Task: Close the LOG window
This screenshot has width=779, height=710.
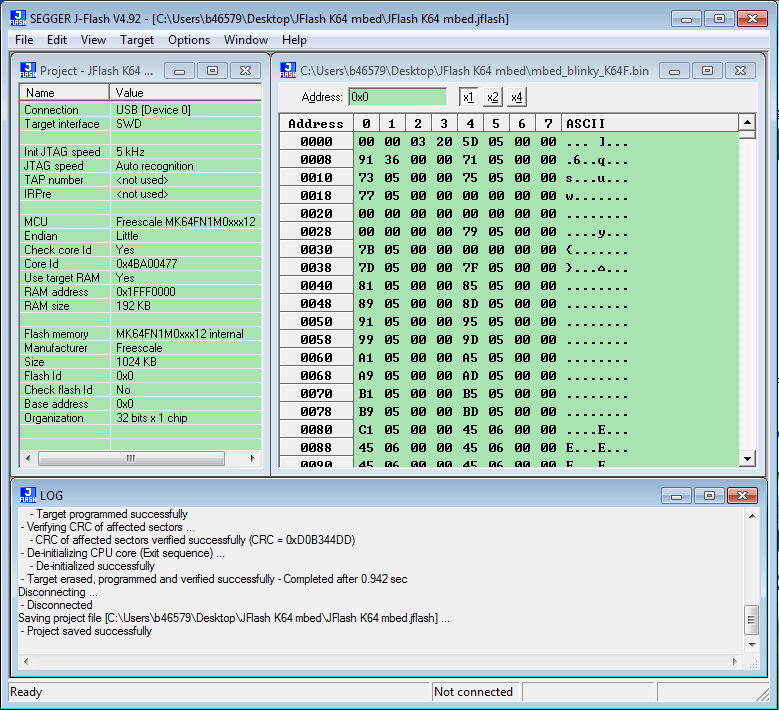Action: click(742, 496)
